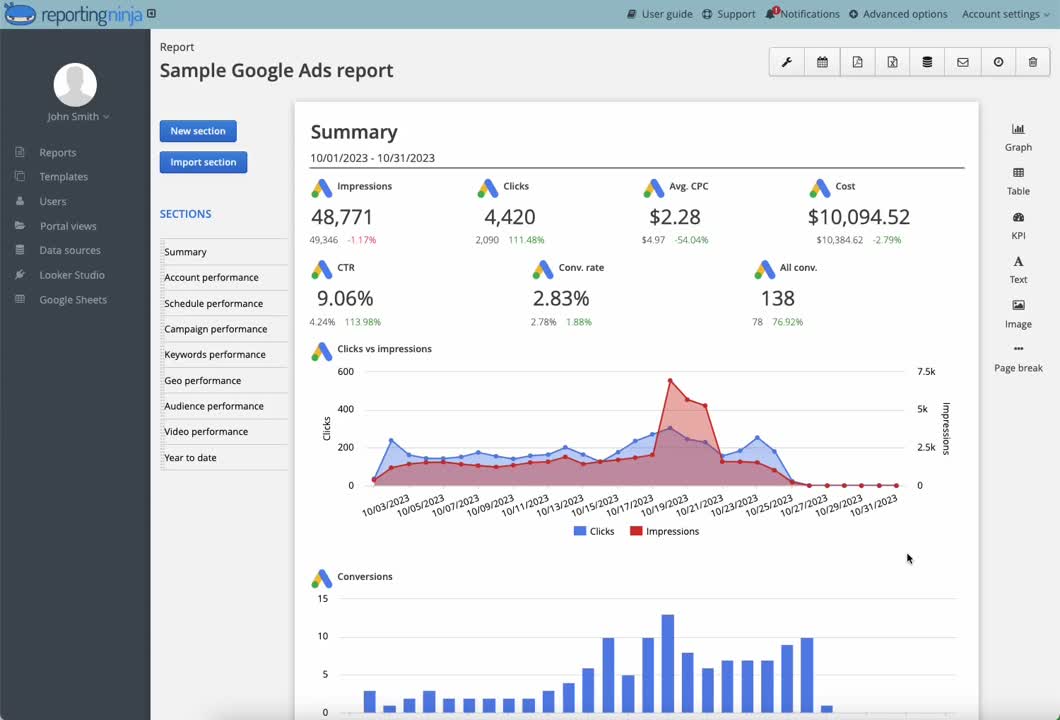Open the Account settings dropdown
The width and height of the screenshot is (1060, 720).
click(x=1005, y=14)
